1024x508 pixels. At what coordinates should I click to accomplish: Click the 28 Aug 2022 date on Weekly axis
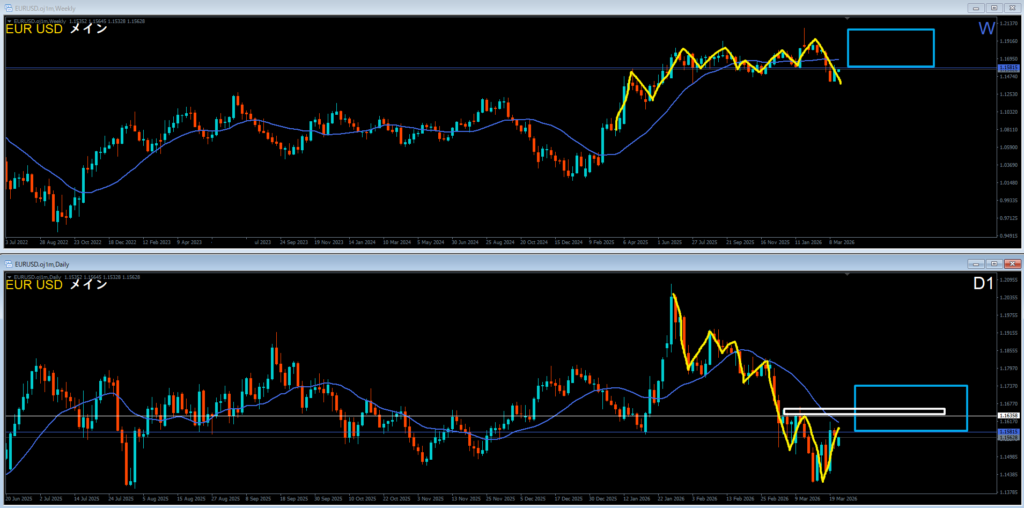[54, 242]
